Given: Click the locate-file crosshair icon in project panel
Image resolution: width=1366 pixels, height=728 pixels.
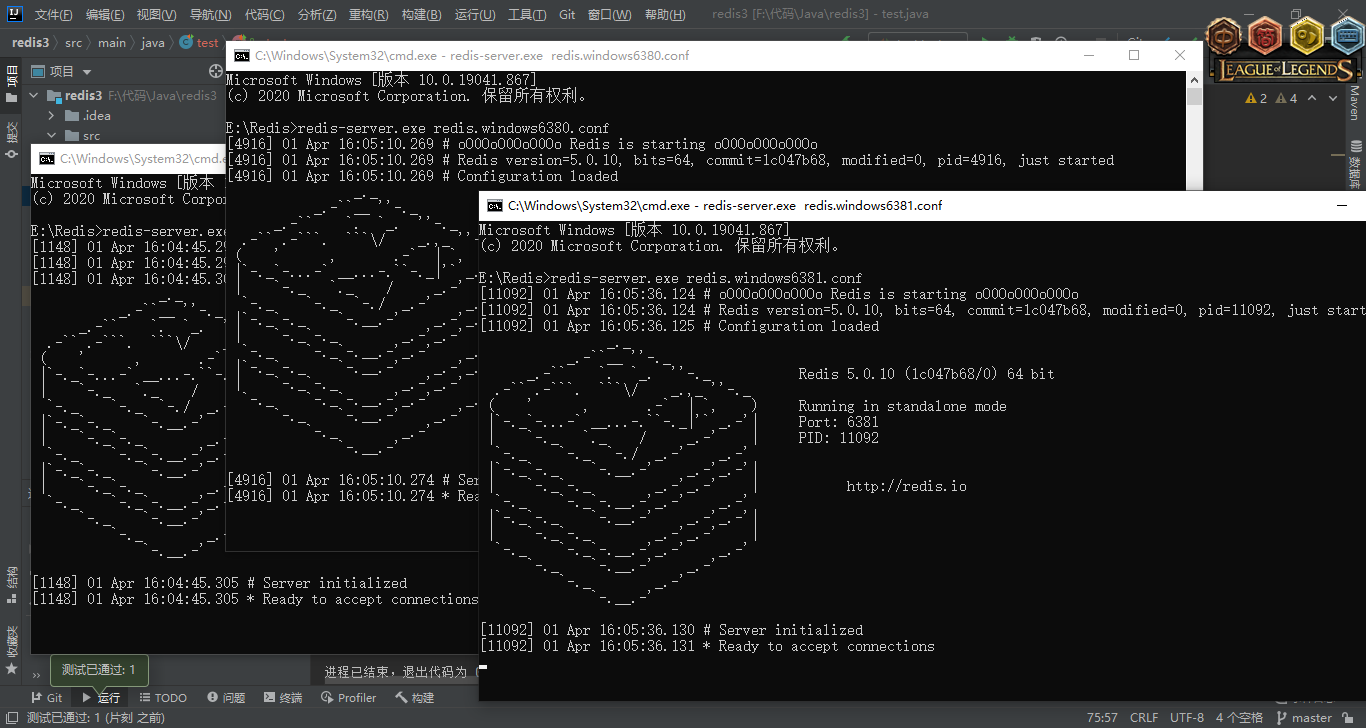Looking at the screenshot, I should tap(215, 71).
